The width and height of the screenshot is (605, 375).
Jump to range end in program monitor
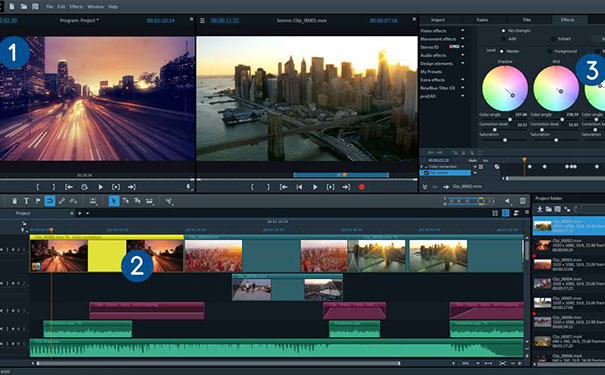(x=132, y=187)
